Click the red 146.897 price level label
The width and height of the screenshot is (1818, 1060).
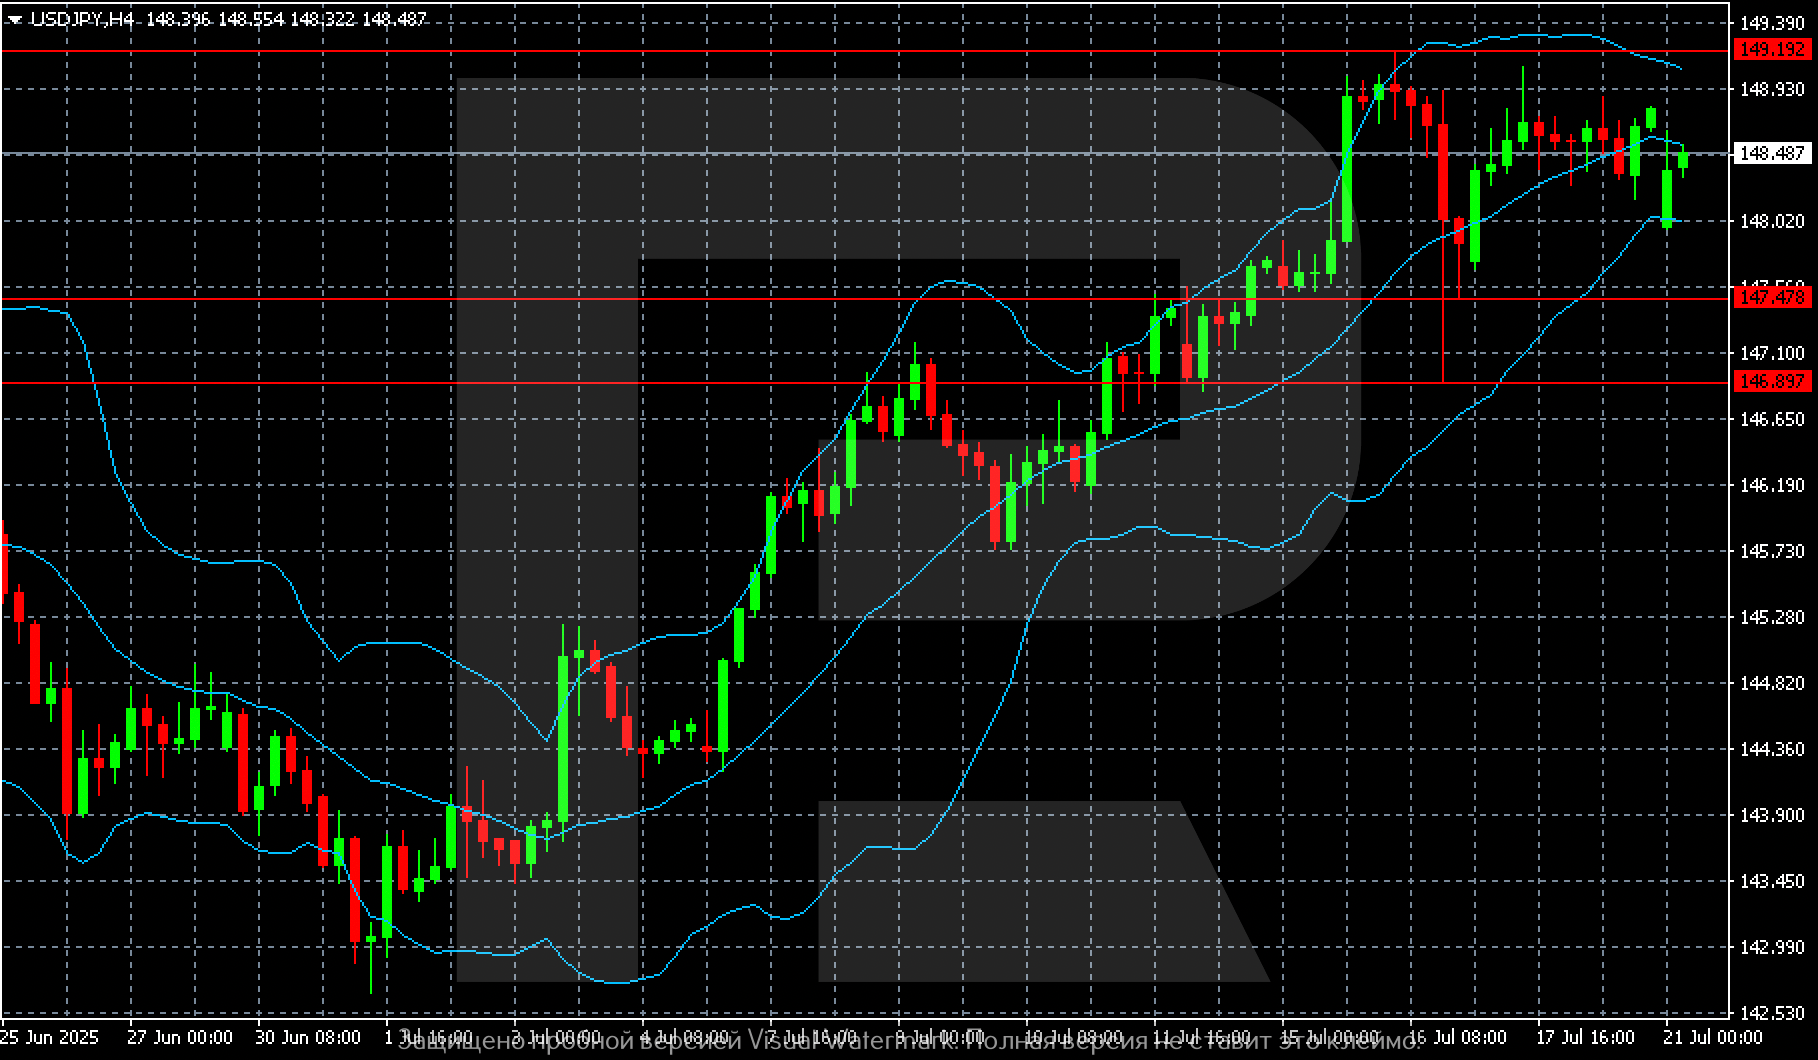point(1773,382)
